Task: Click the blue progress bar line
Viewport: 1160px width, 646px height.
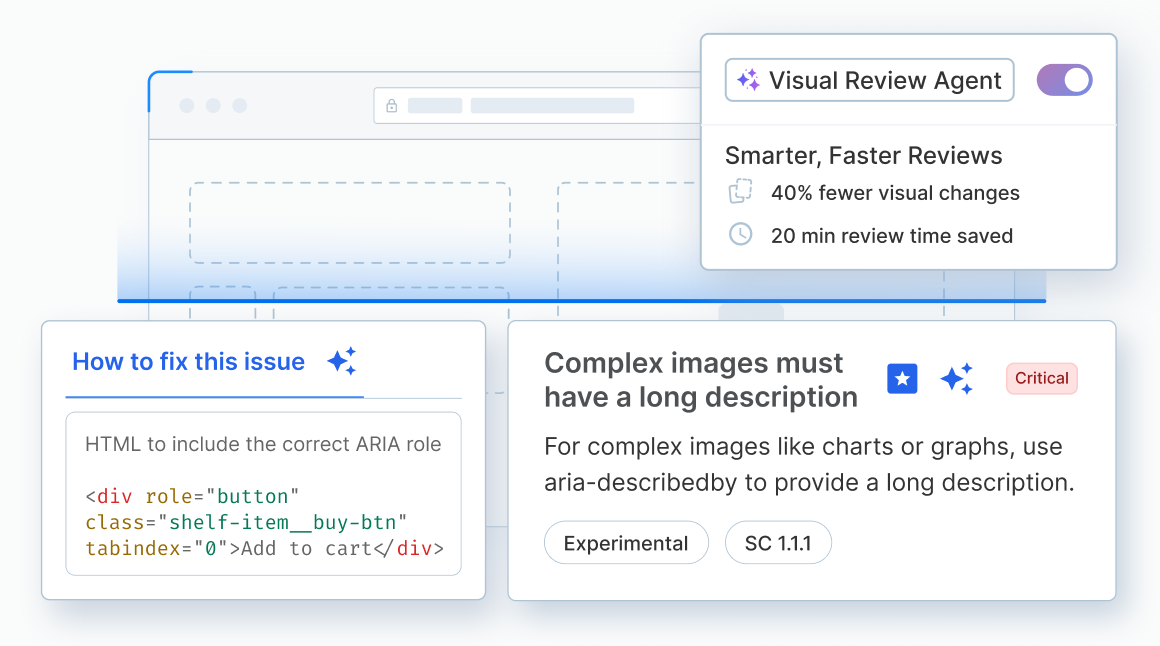Action: (580, 300)
